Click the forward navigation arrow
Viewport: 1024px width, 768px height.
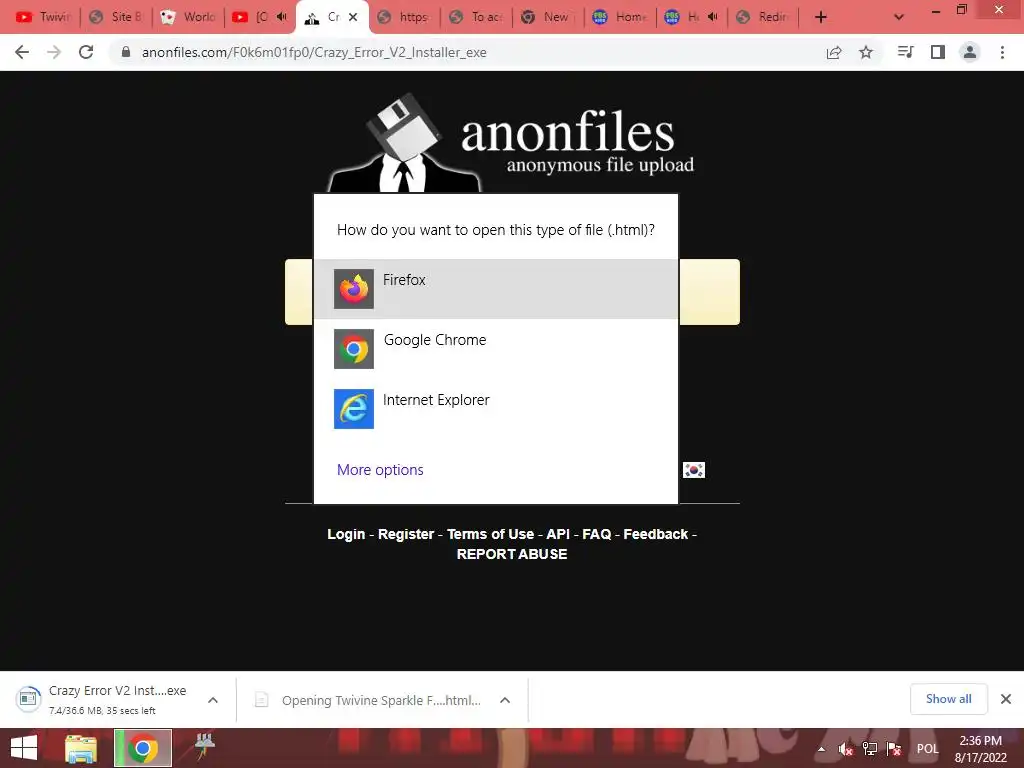(x=54, y=52)
